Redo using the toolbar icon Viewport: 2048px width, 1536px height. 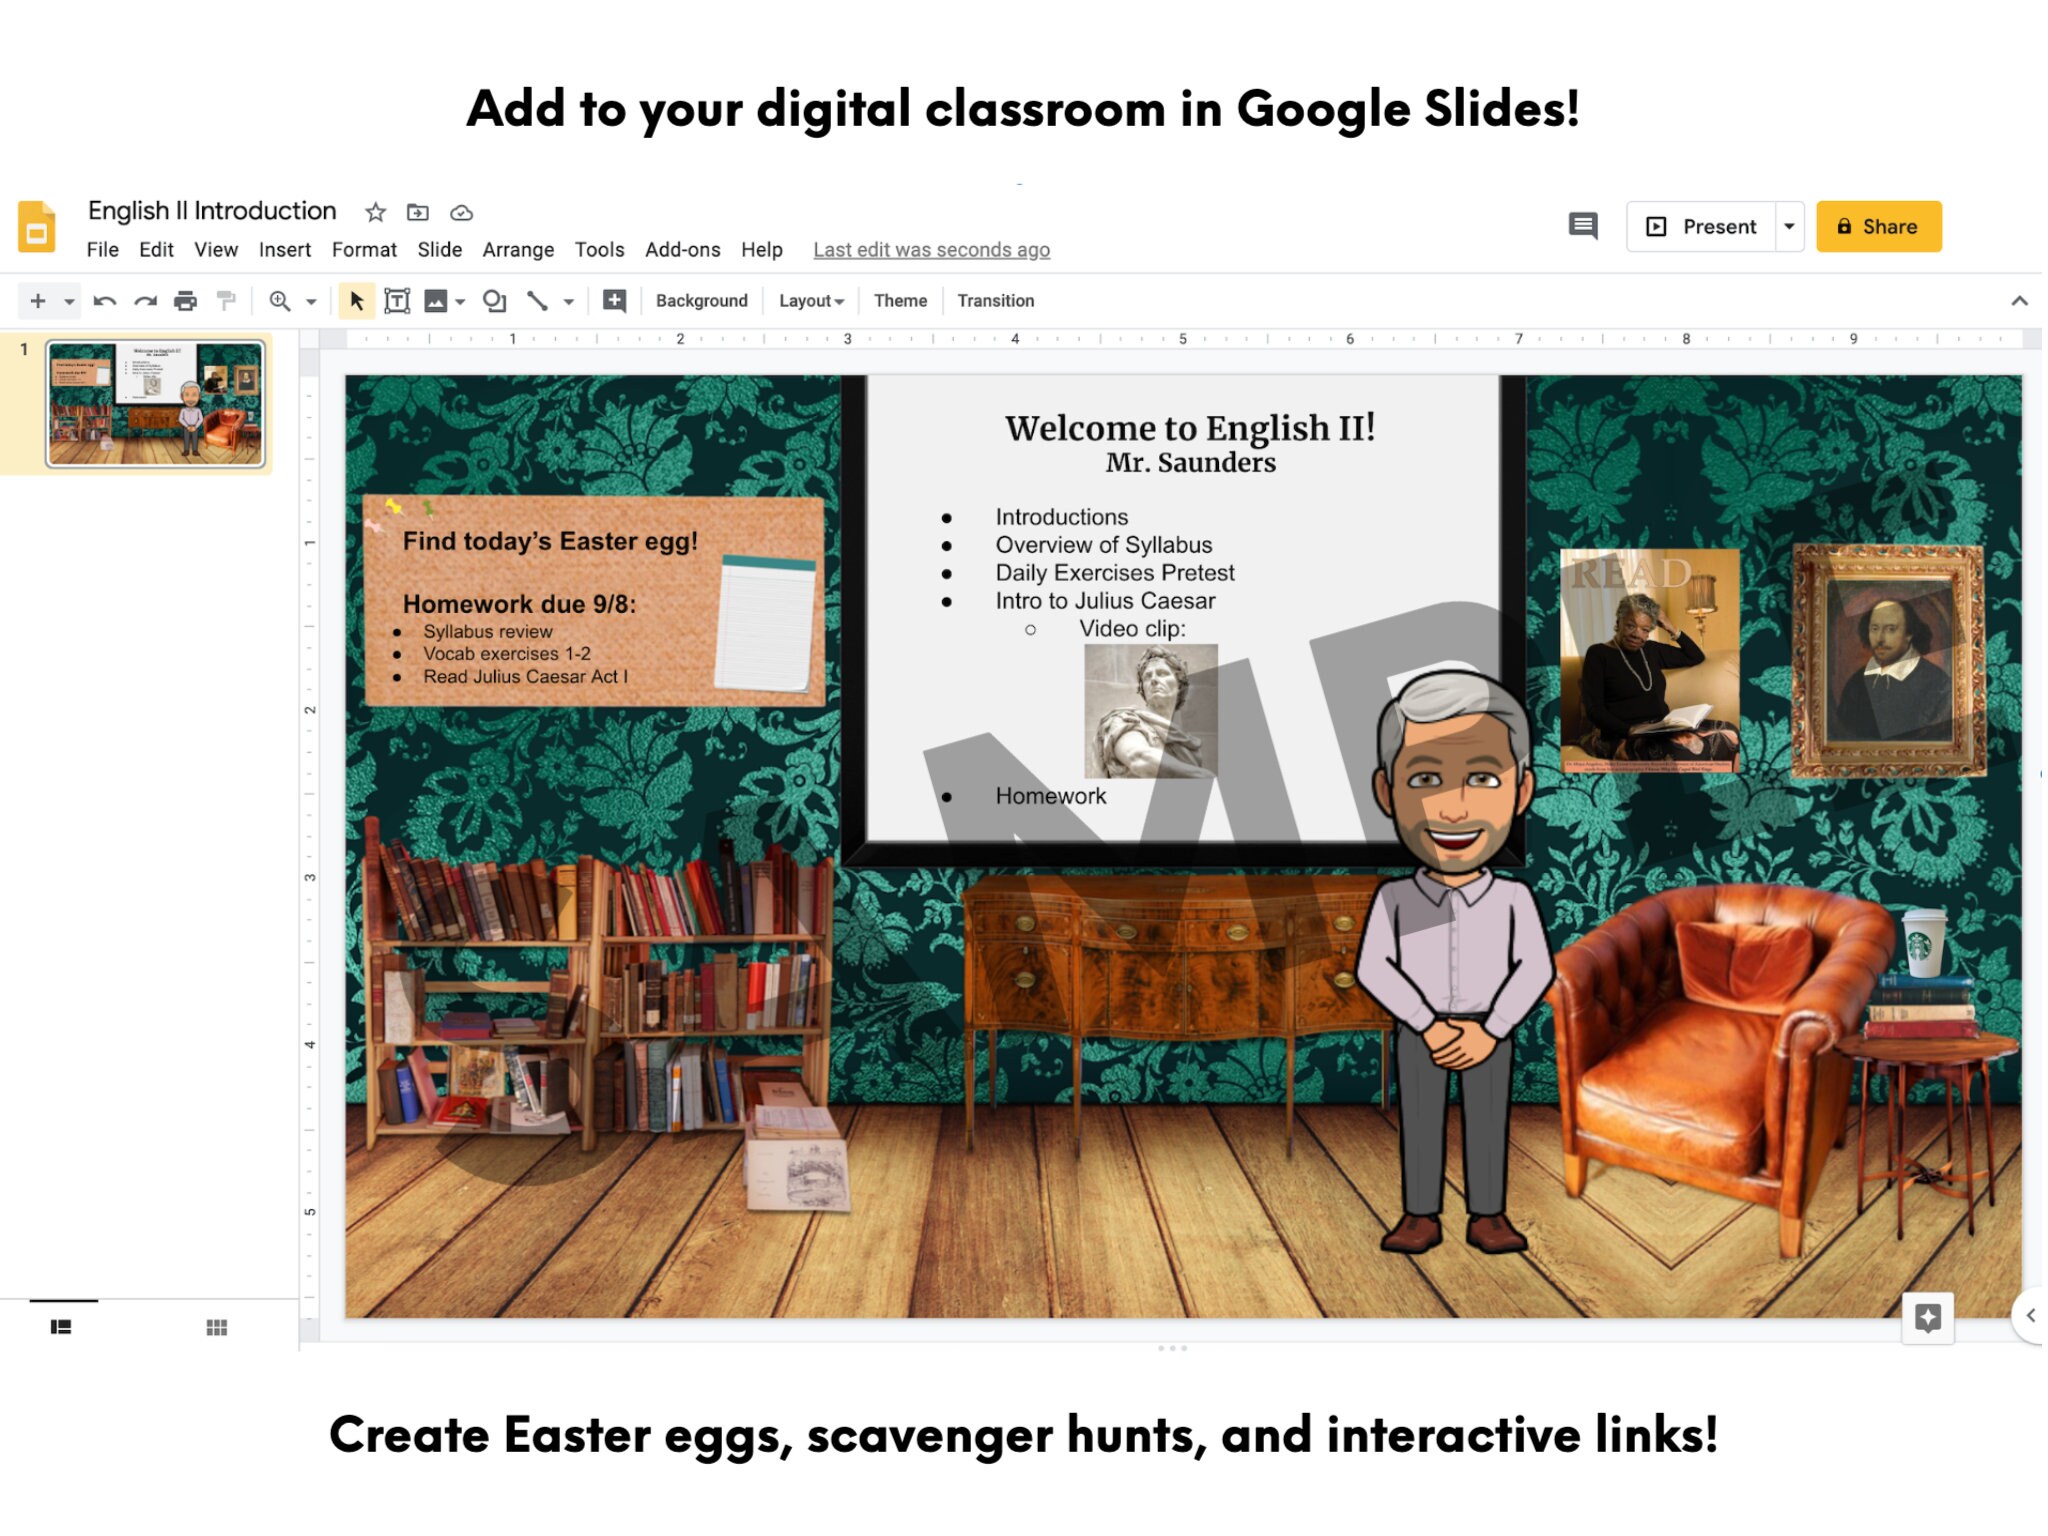[145, 300]
